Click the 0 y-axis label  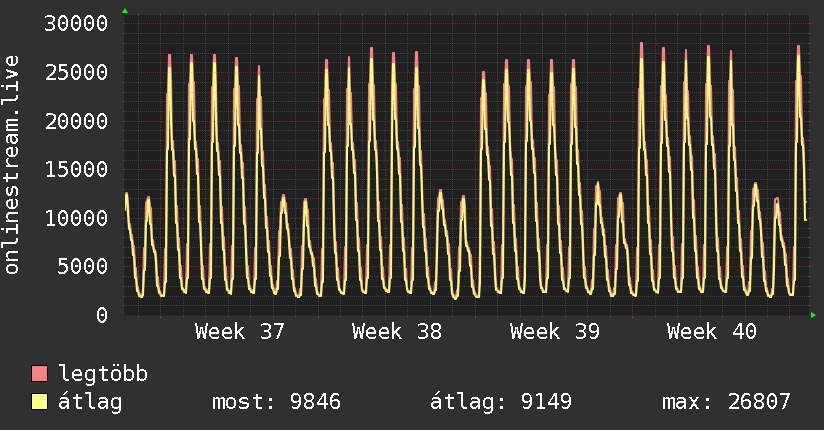click(x=102, y=315)
